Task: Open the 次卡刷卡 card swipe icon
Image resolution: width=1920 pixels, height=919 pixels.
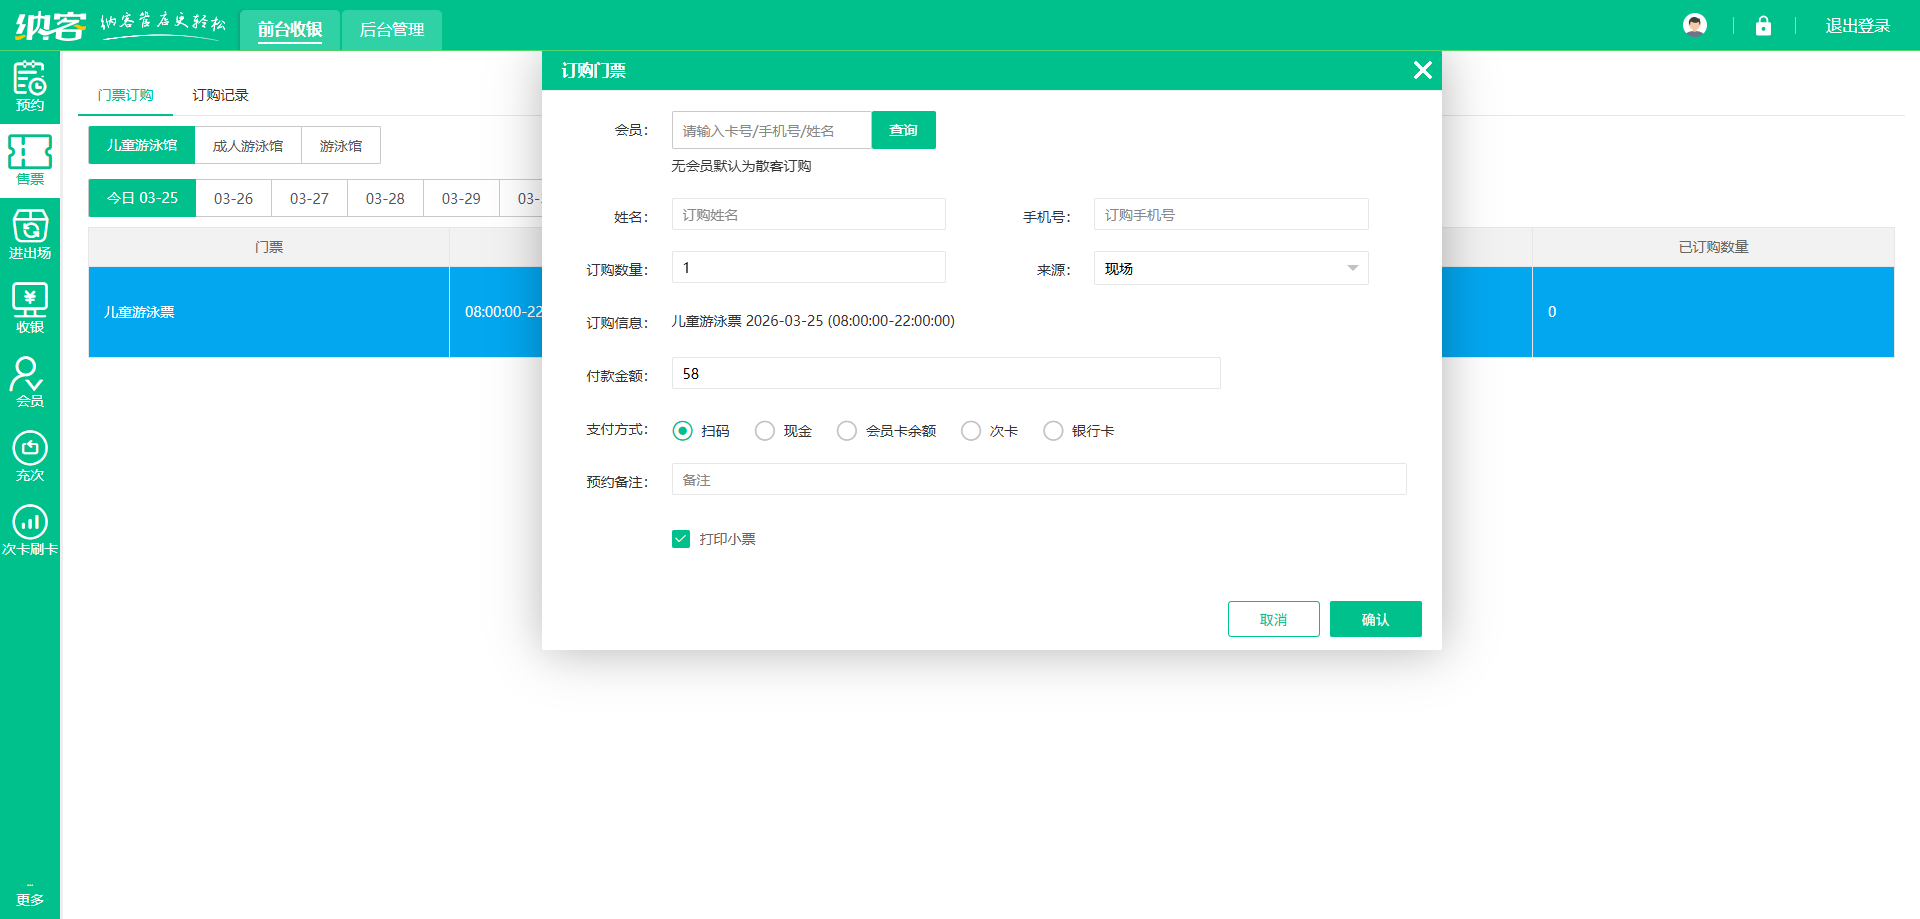Action: coord(30,530)
